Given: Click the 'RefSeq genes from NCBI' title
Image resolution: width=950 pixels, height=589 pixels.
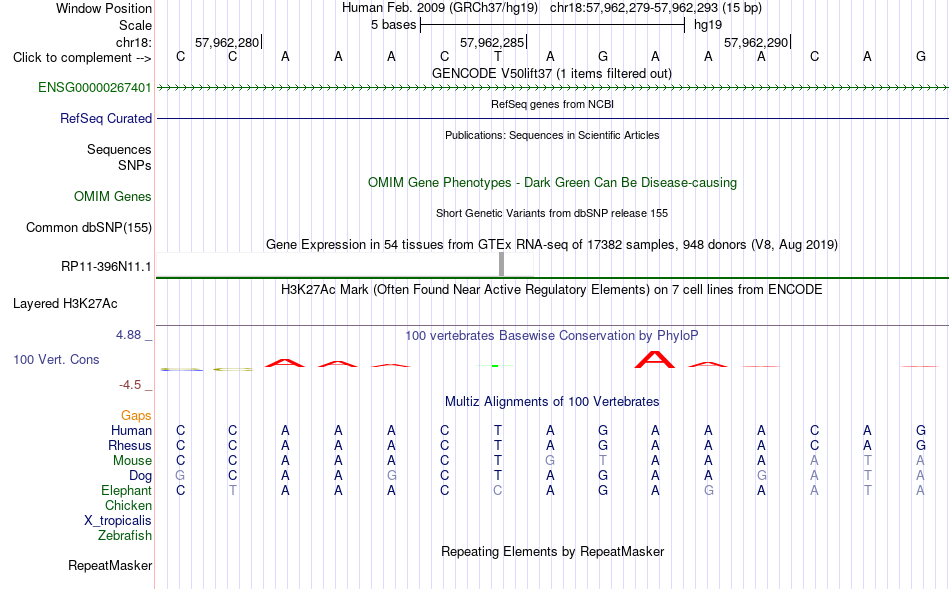Looking at the screenshot, I should [x=552, y=104].
